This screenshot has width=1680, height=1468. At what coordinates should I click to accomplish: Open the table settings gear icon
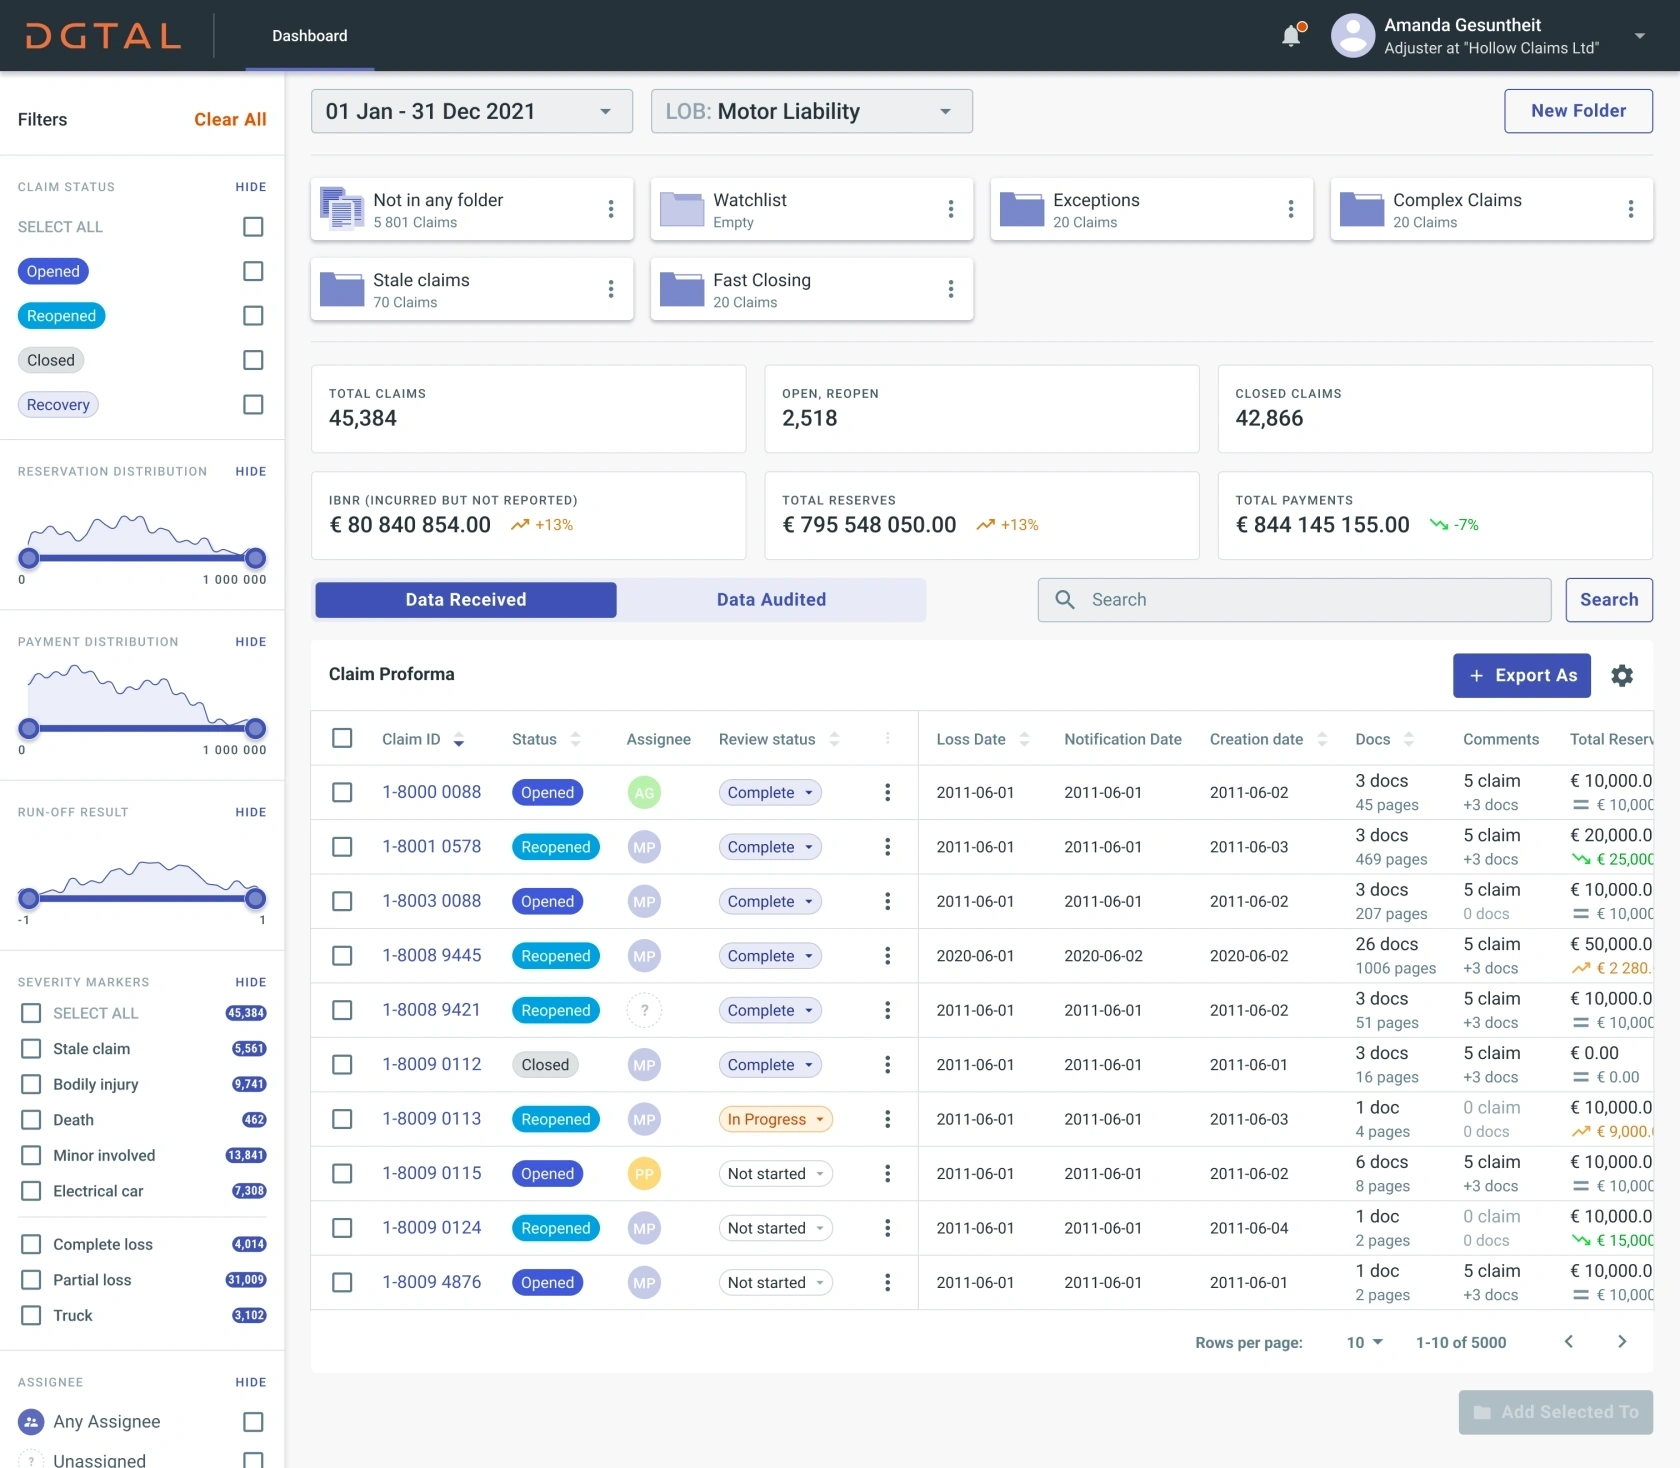(1621, 676)
